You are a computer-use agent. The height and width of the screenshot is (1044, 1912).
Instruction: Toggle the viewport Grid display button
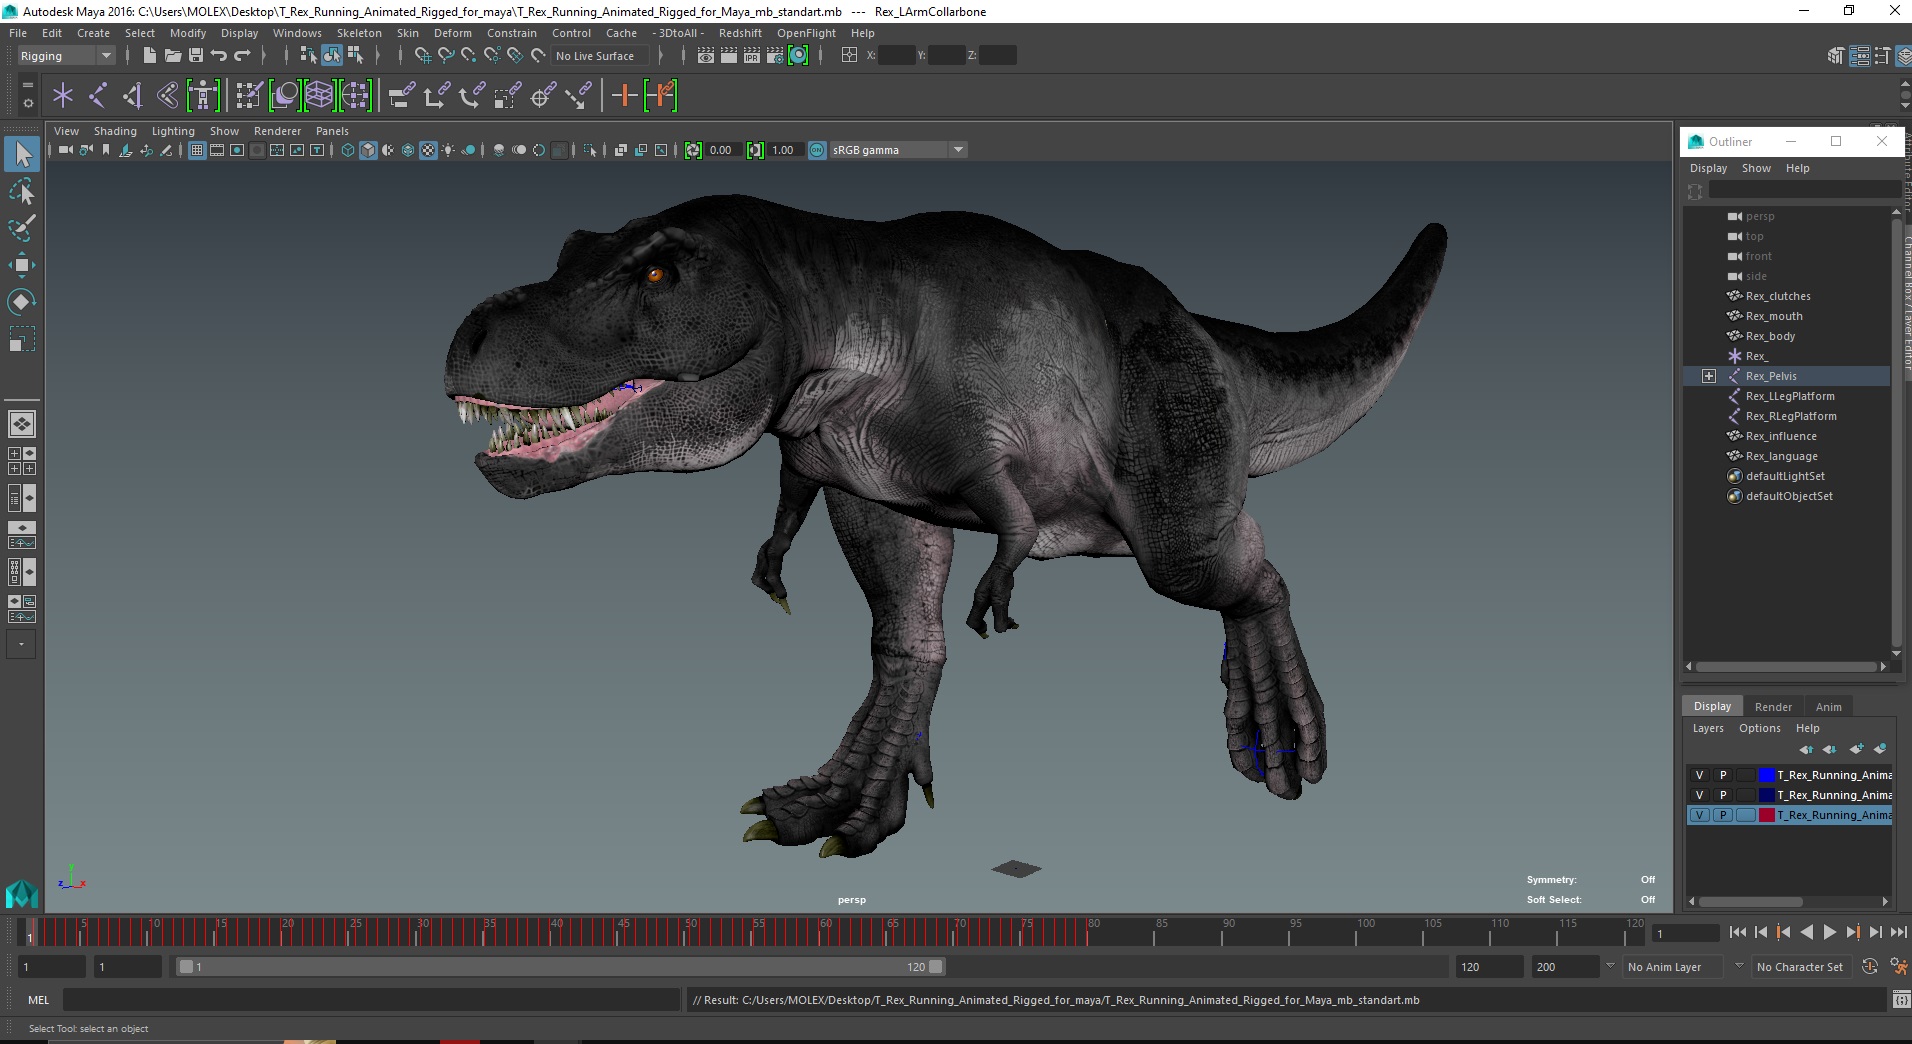click(197, 150)
